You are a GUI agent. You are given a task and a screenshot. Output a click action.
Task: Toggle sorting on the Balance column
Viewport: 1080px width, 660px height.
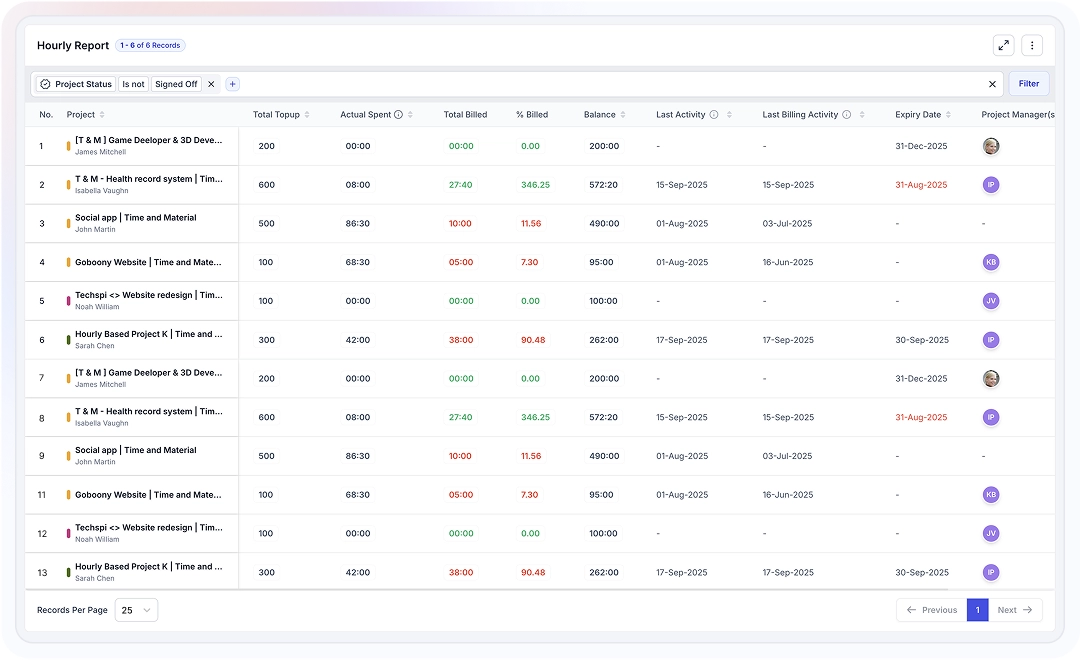pos(623,114)
